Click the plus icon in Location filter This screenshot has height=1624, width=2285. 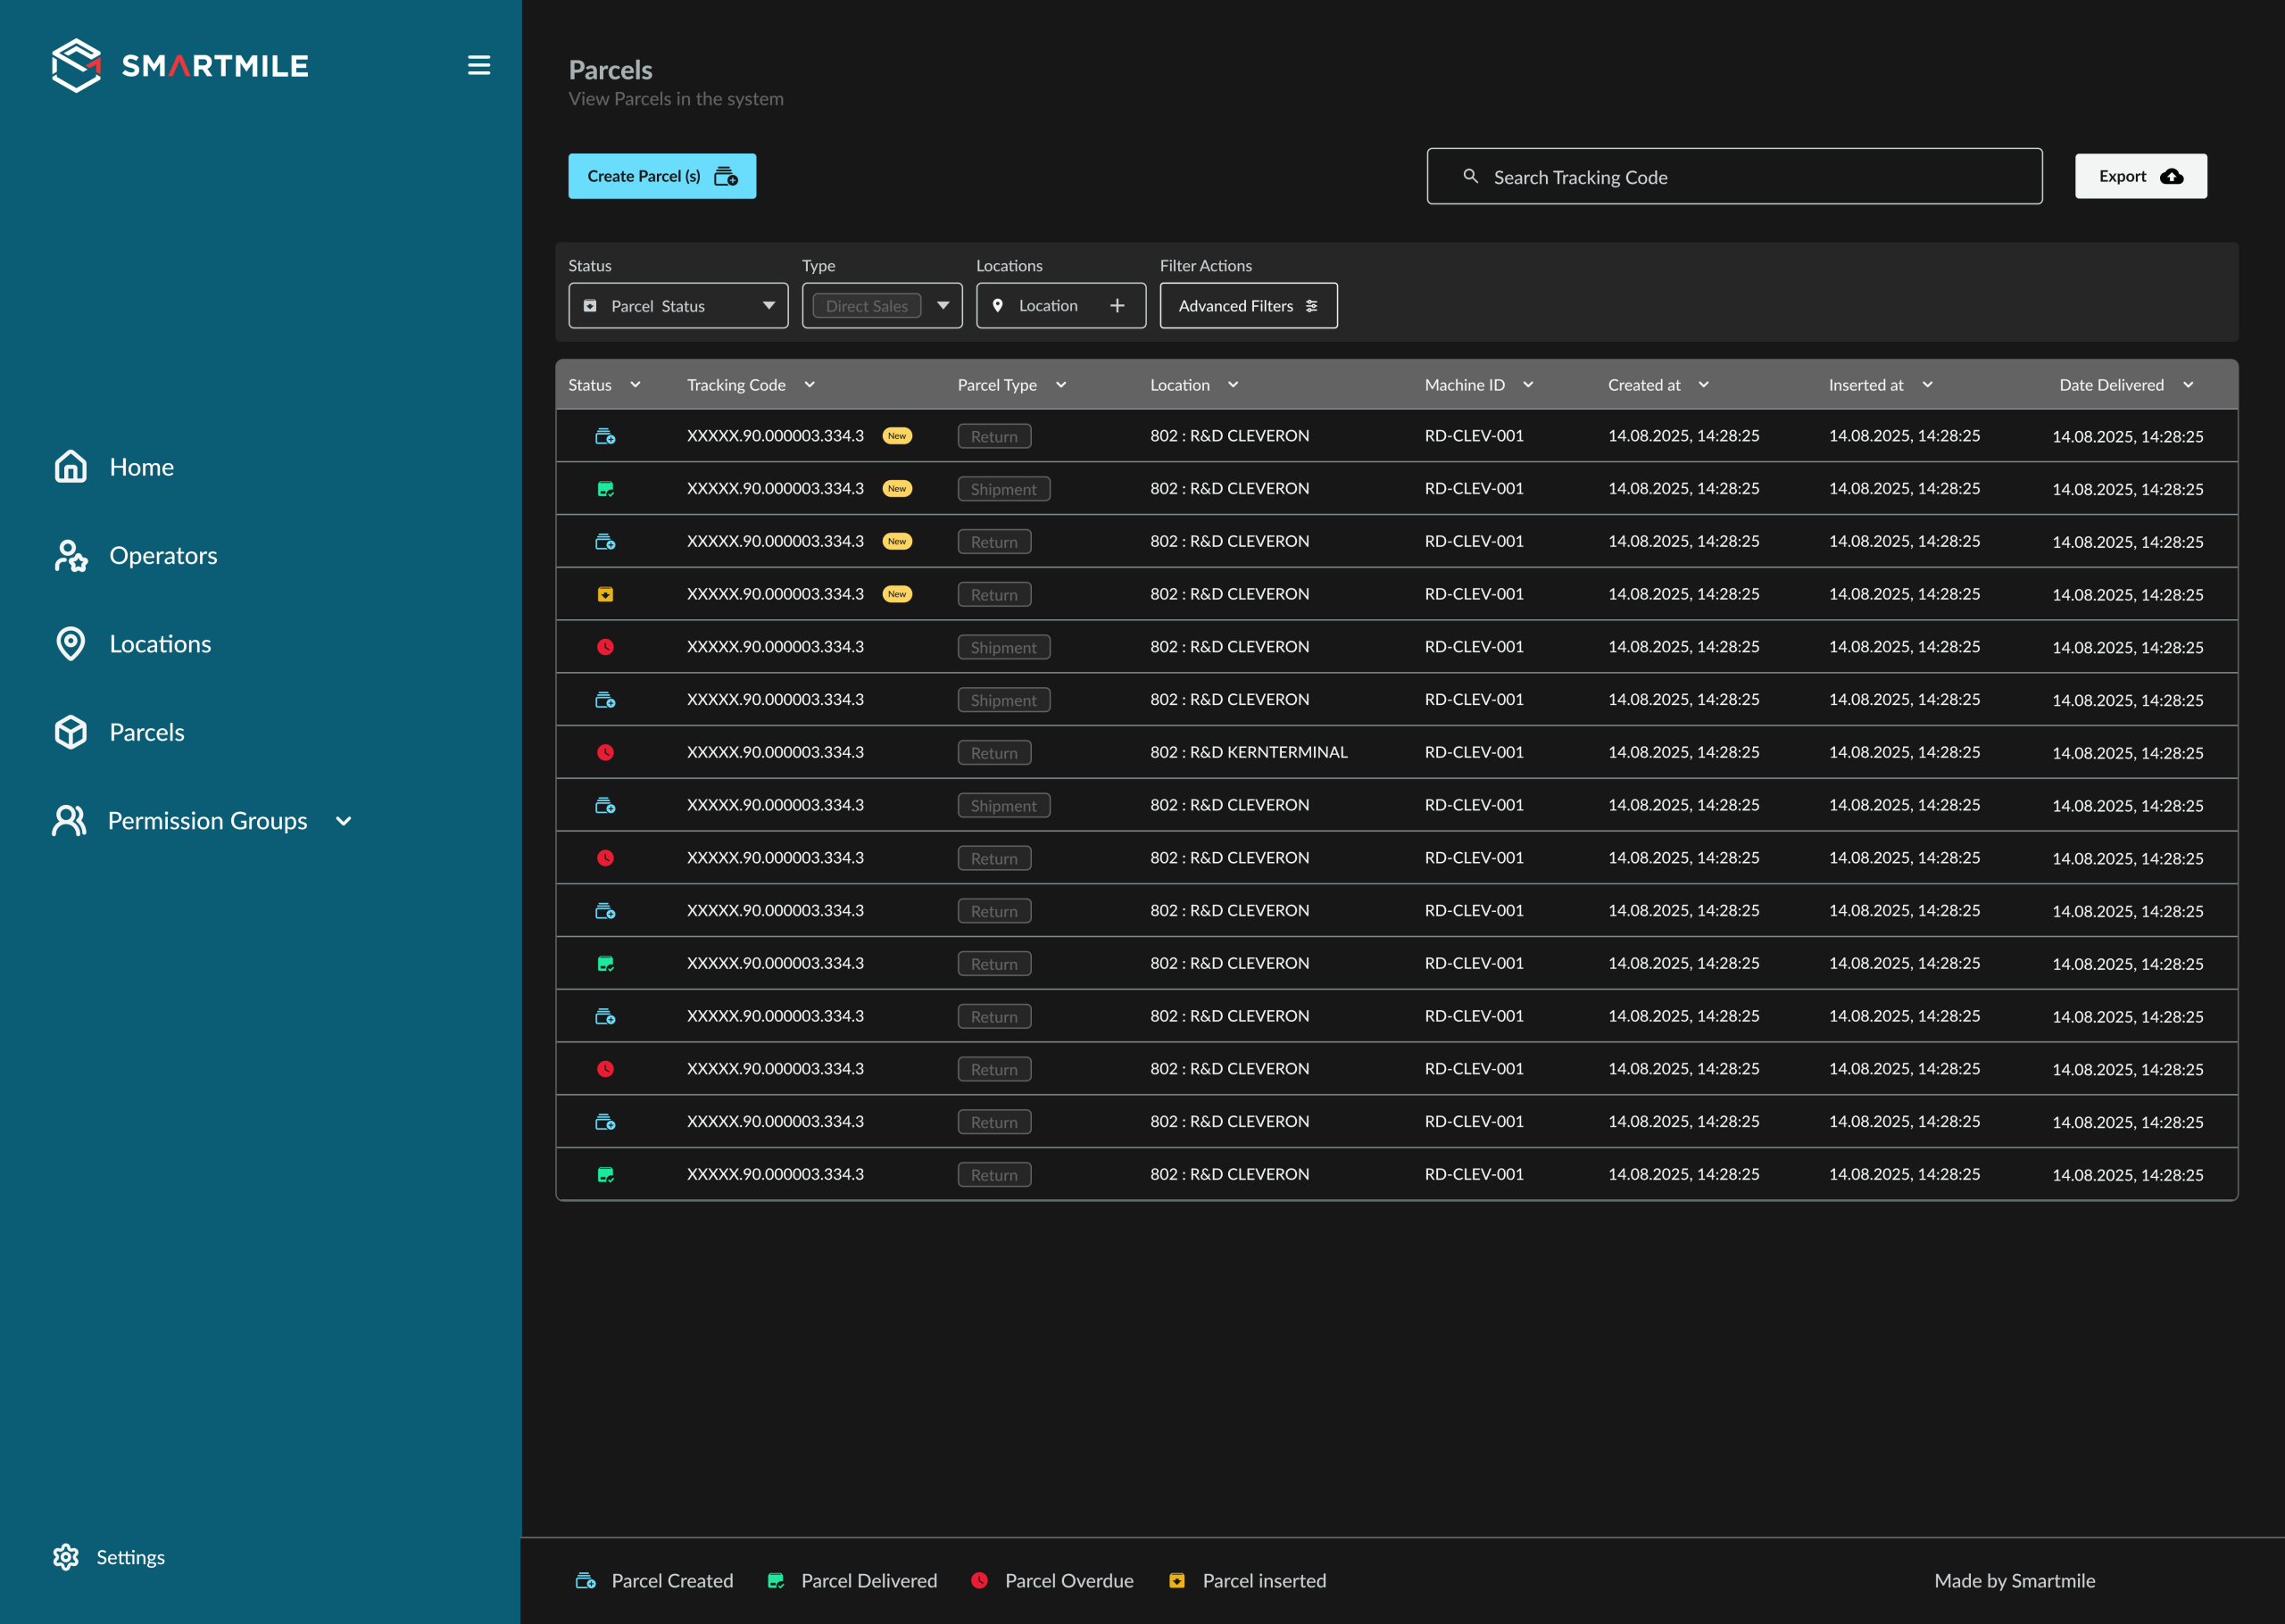click(1117, 306)
